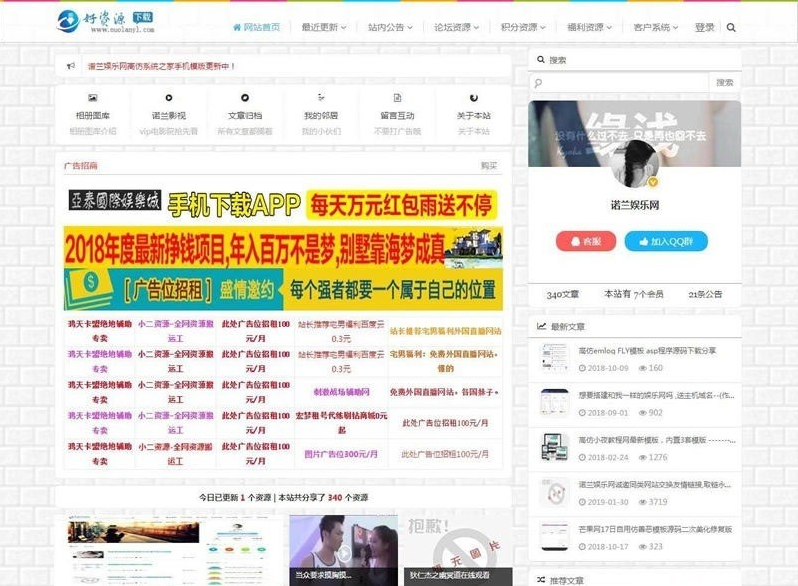Click the search magnifier icon in the top navigation
This screenshot has width=798, height=586.
click(731, 28)
